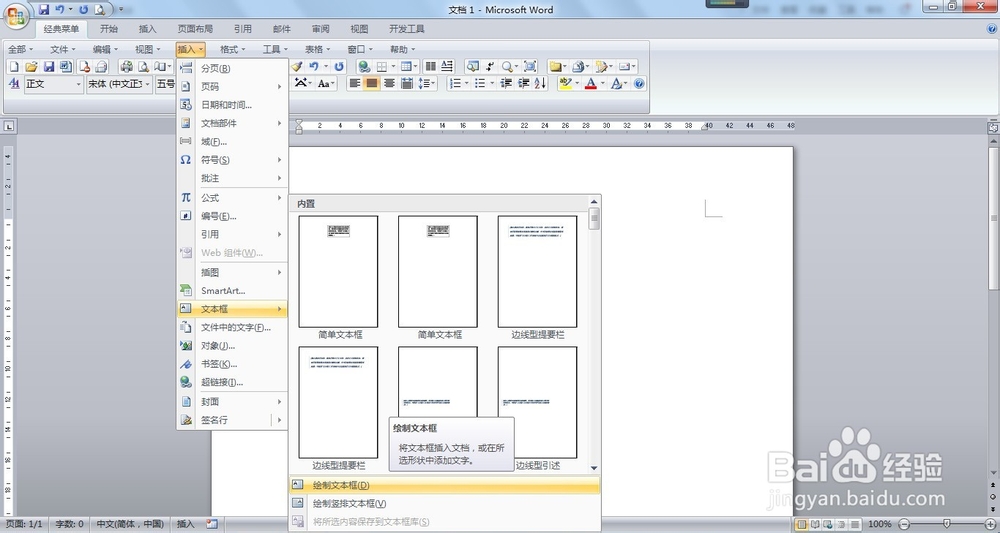Expand the 符号 submenu
The height and width of the screenshot is (533, 1000).
tap(232, 160)
